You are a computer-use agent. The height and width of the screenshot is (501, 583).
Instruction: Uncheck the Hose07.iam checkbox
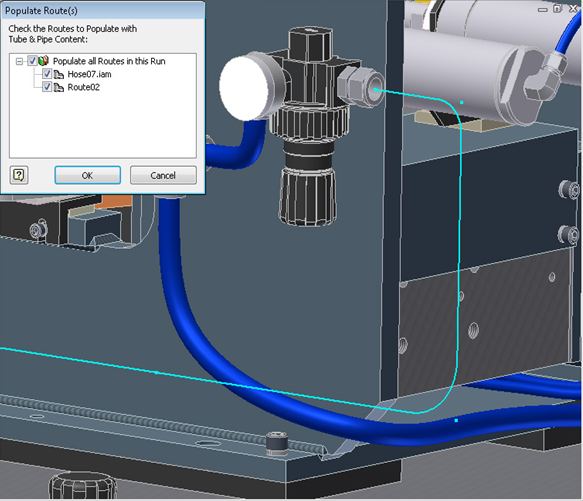pos(47,74)
